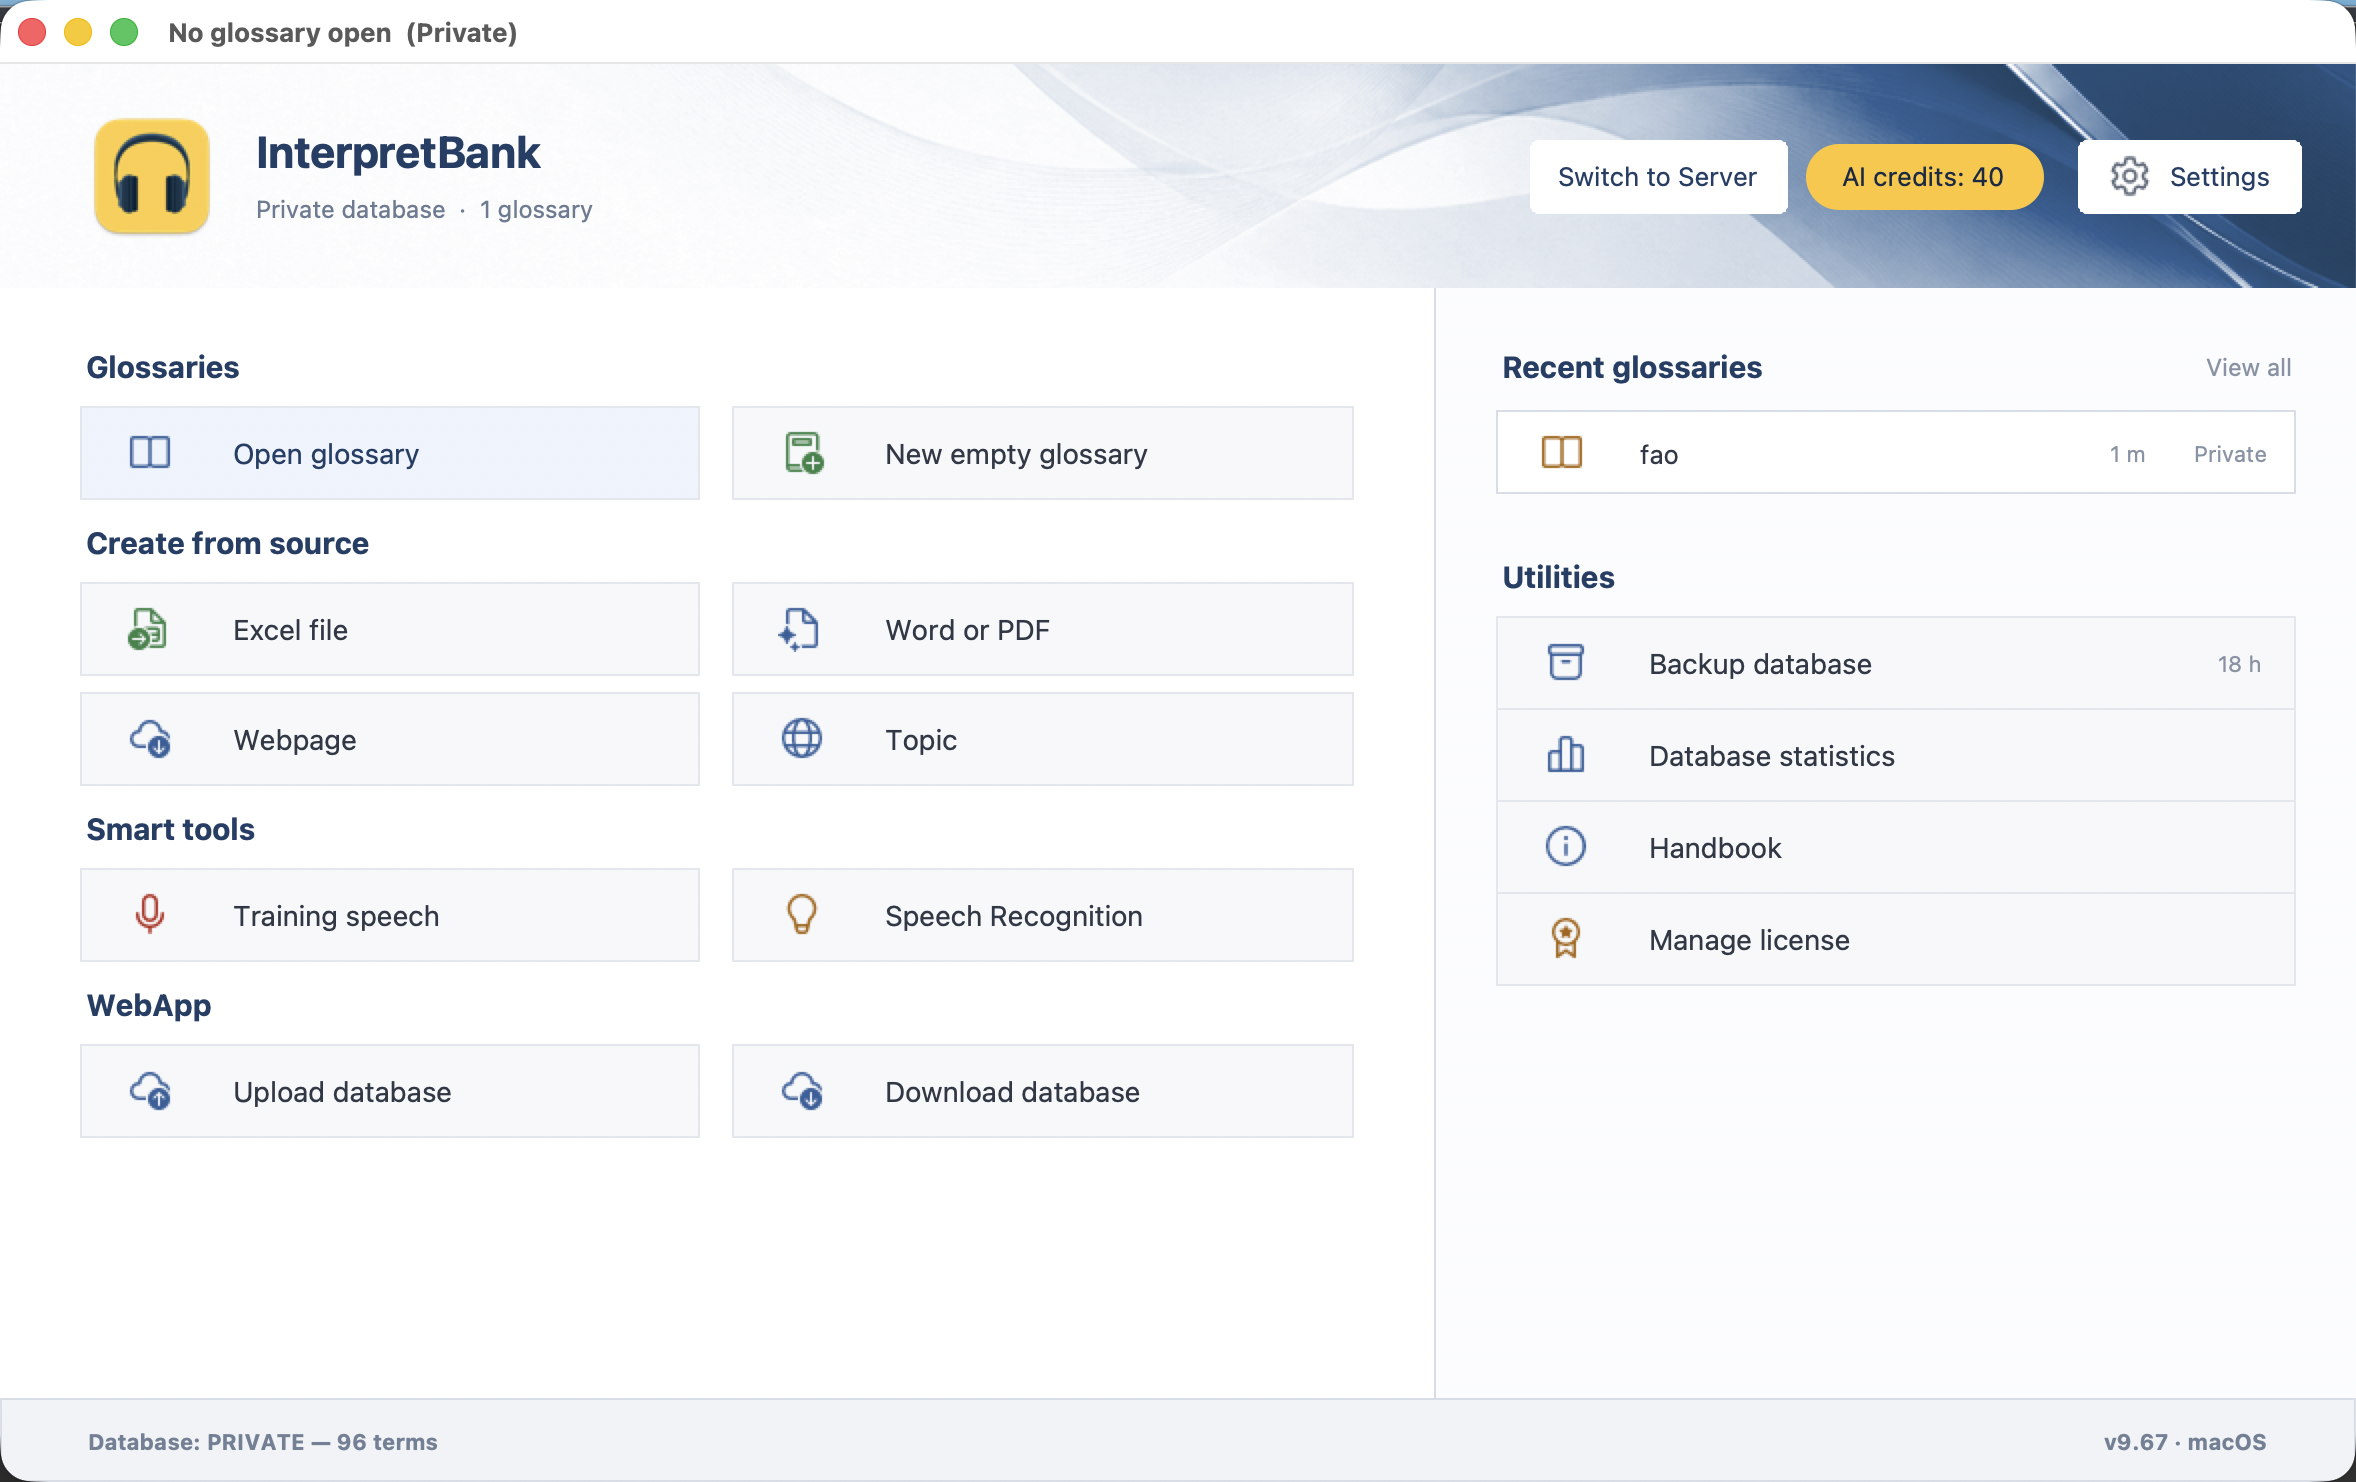
Task: Open the Handbook
Action: [x=1896, y=847]
